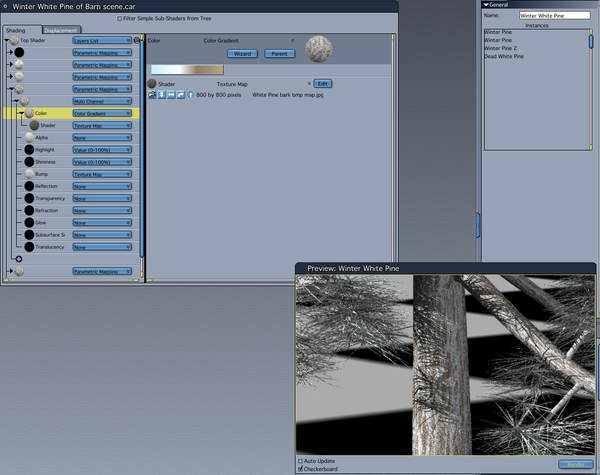
Task: Click the add-layer circle icon in tree
Action: click(x=19, y=259)
